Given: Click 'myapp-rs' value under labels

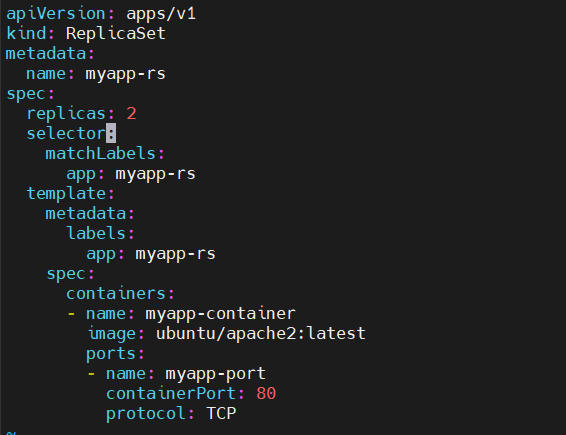Looking at the screenshot, I should coord(175,254).
